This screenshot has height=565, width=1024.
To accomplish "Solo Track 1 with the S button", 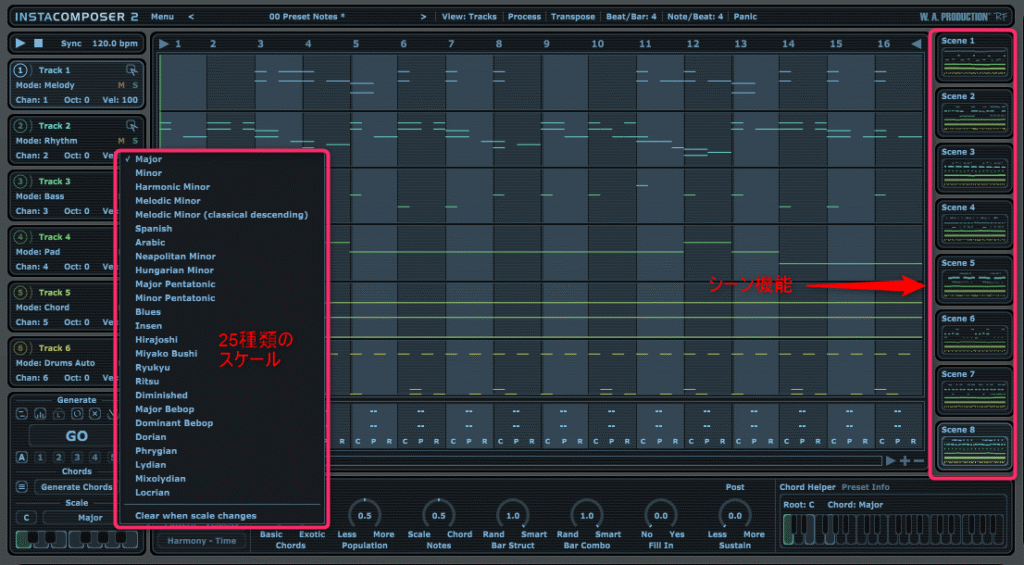I will [135, 85].
